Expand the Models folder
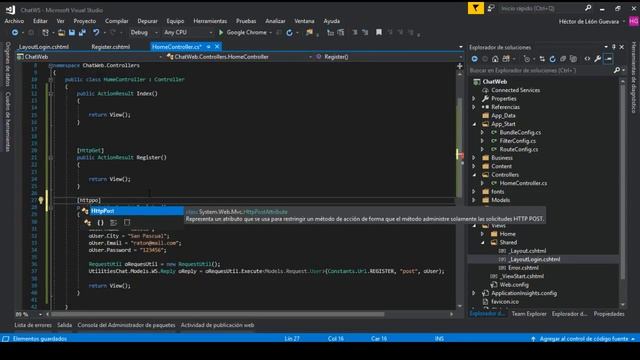640x360 pixels. click(474, 200)
